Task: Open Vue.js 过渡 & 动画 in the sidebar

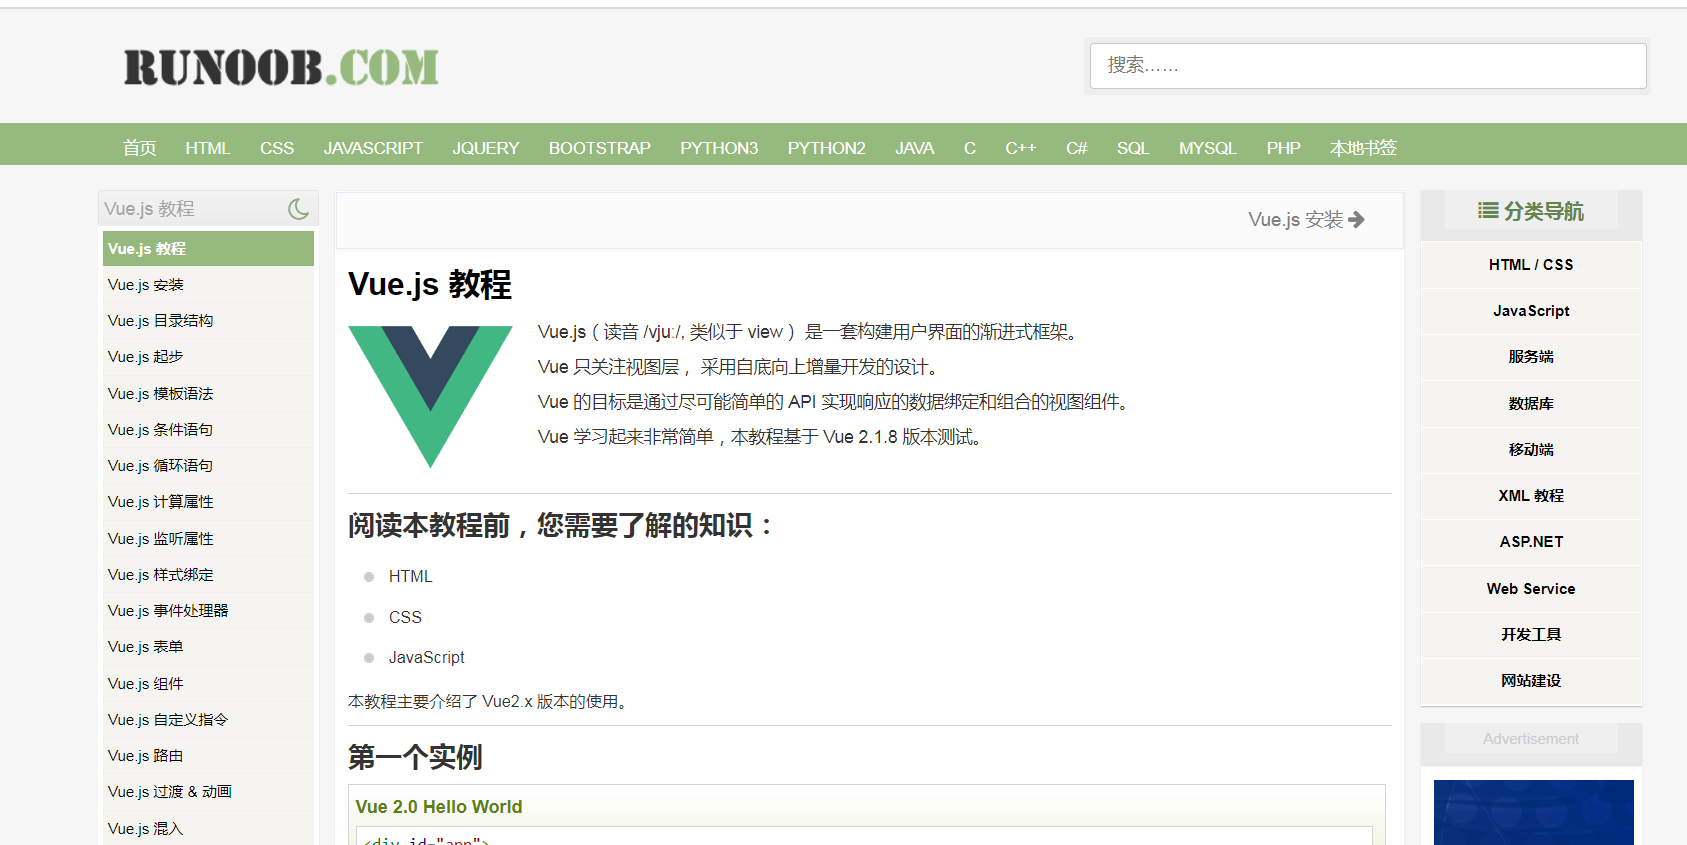Action: (208, 792)
